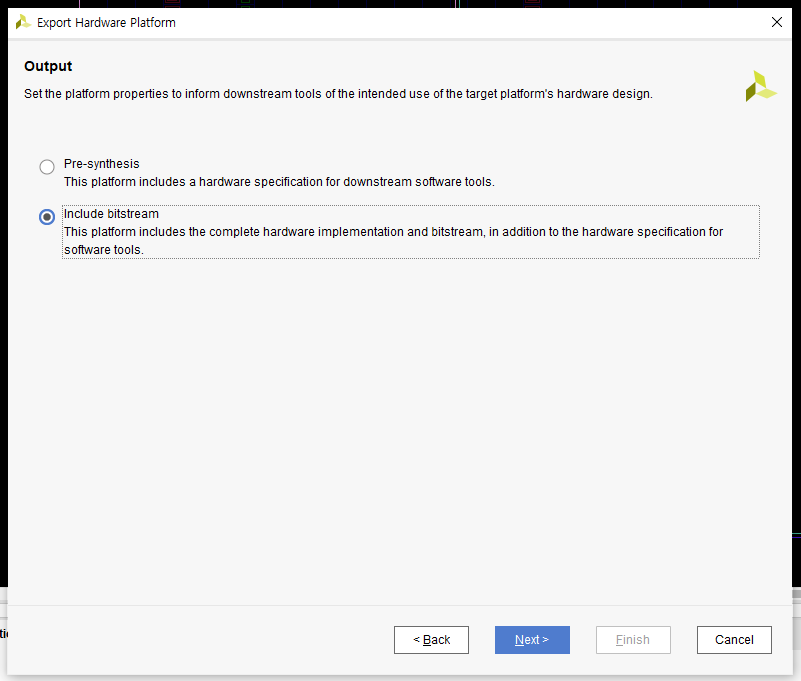Click 'complete hardware implementation and bitstream' description

coord(393,241)
